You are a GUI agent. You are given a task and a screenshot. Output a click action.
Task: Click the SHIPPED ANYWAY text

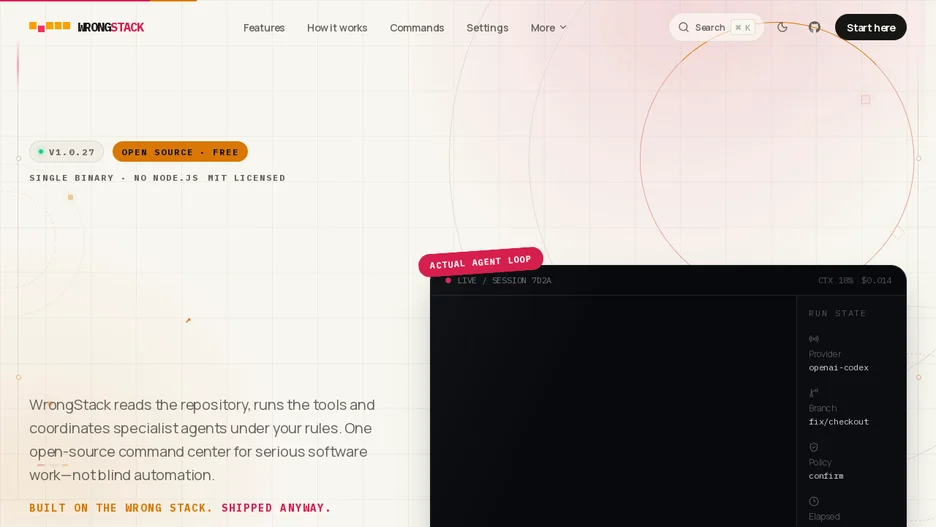coord(276,508)
